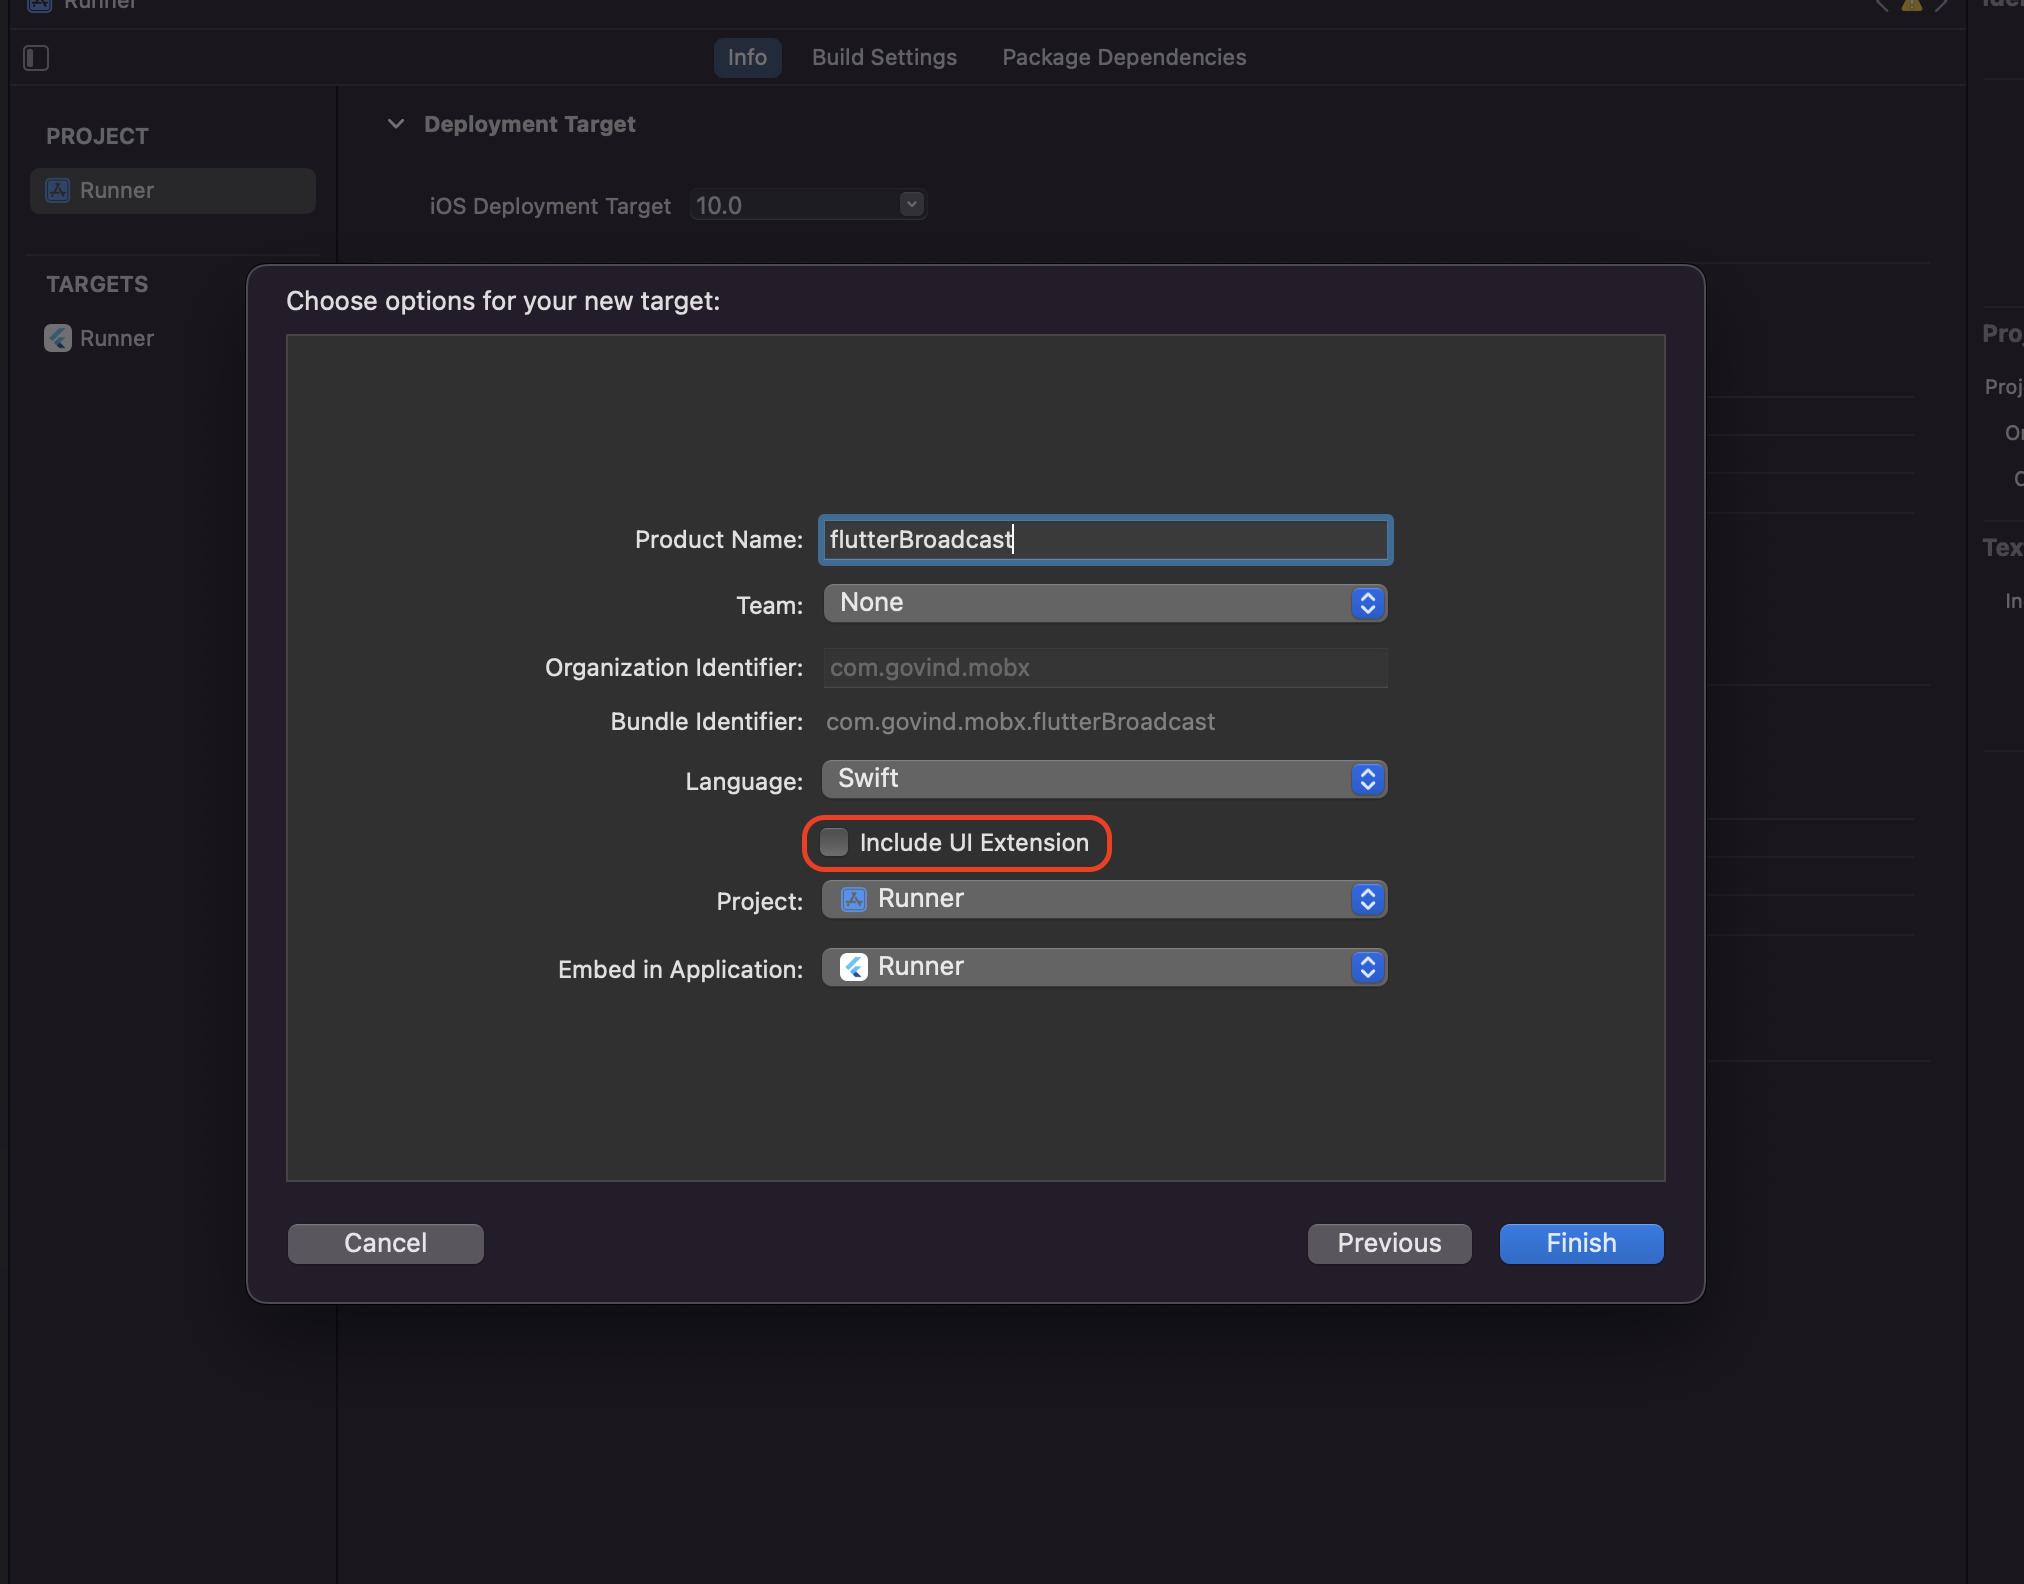The height and width of the screenshot is (1584, 2024).
Task: Toggle the navigator sidebar icon
Action: point(37,58)
